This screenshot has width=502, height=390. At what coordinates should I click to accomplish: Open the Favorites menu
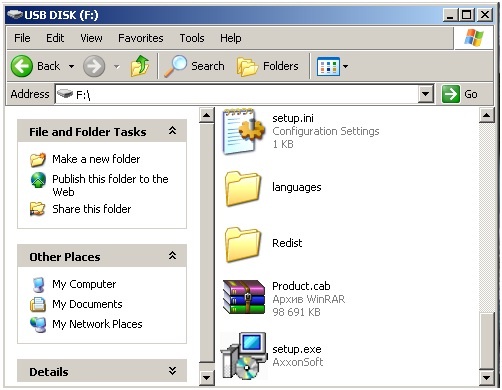(141, 38)
